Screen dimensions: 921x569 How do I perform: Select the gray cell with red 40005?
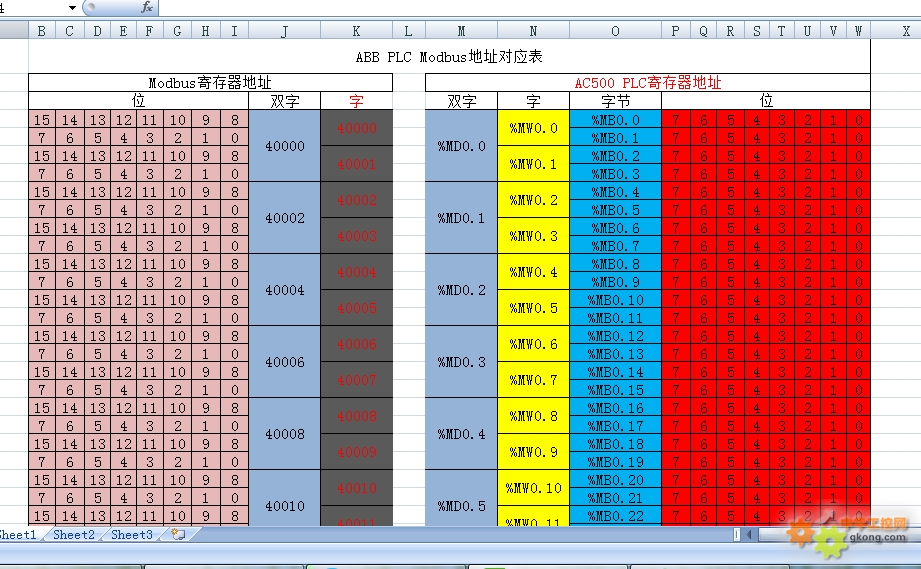(357, 308)
